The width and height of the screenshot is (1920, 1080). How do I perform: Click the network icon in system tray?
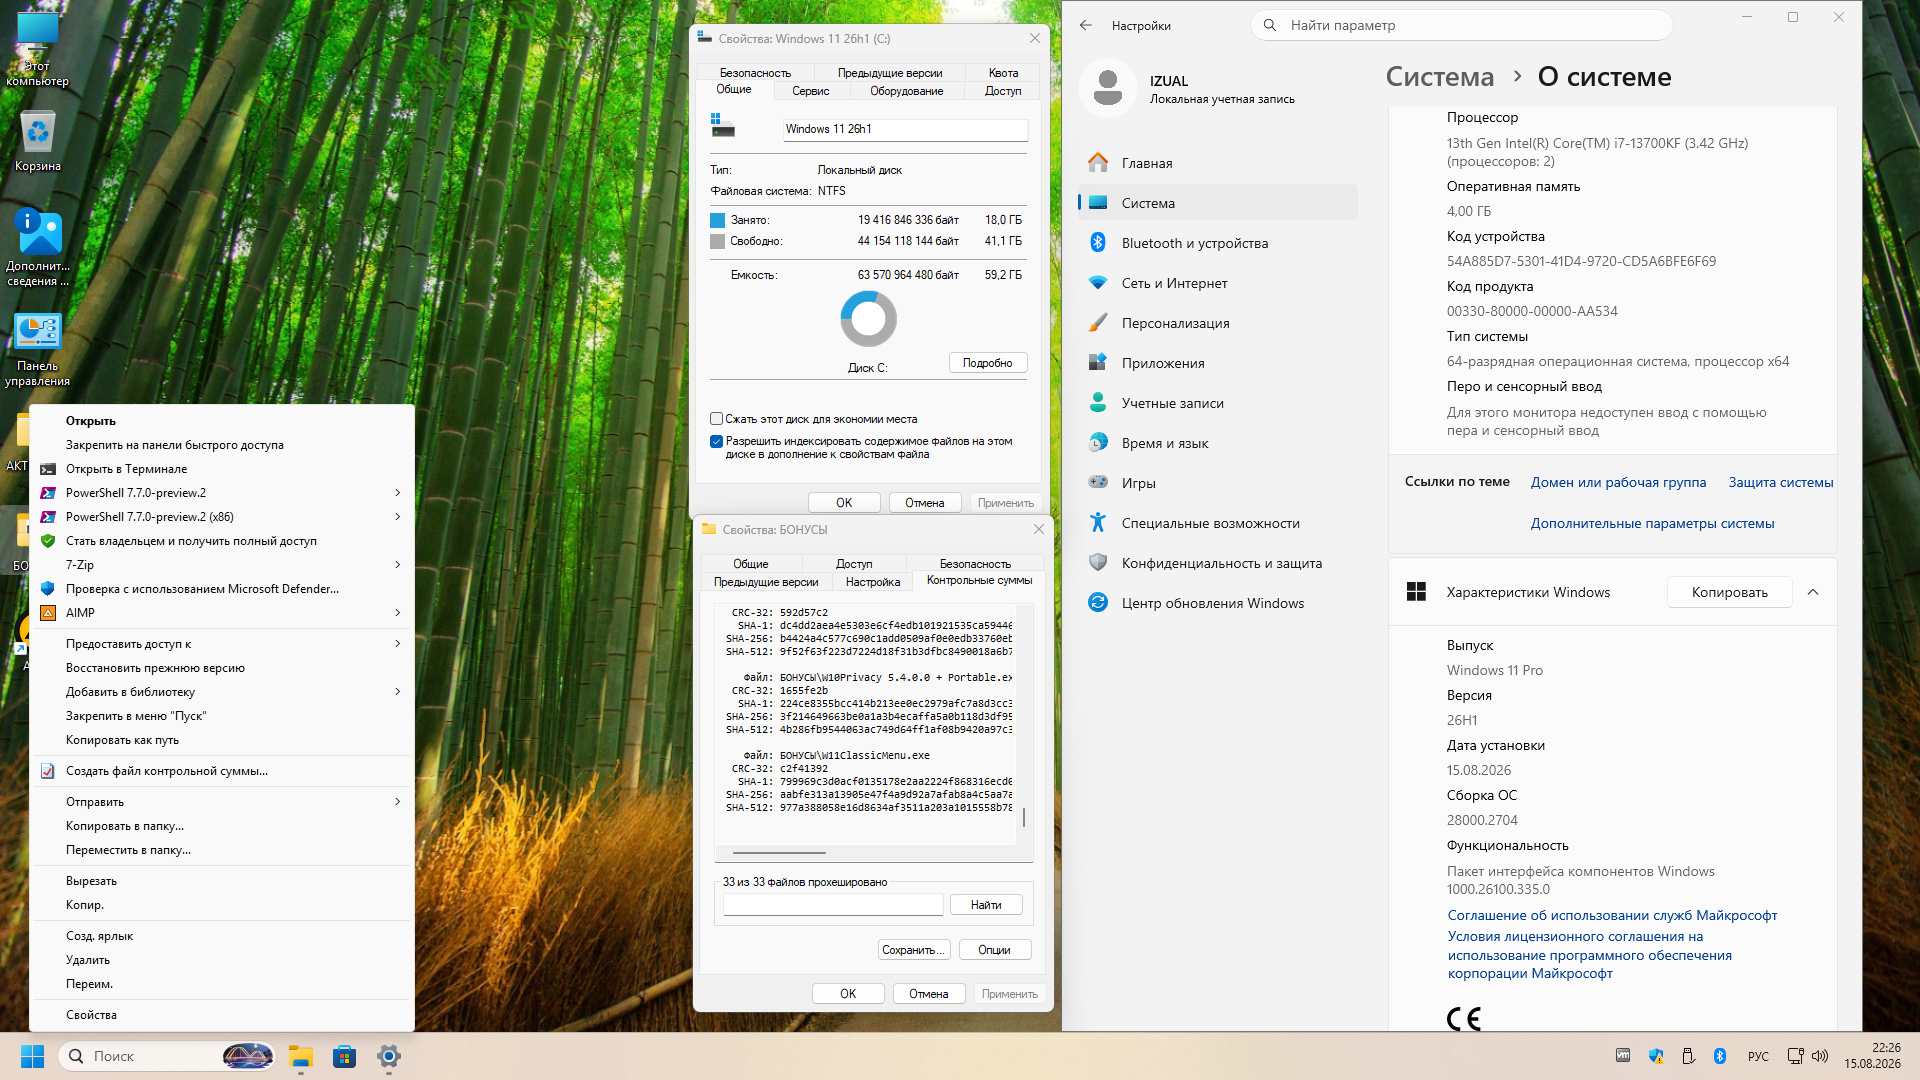click(1795, 1056)
